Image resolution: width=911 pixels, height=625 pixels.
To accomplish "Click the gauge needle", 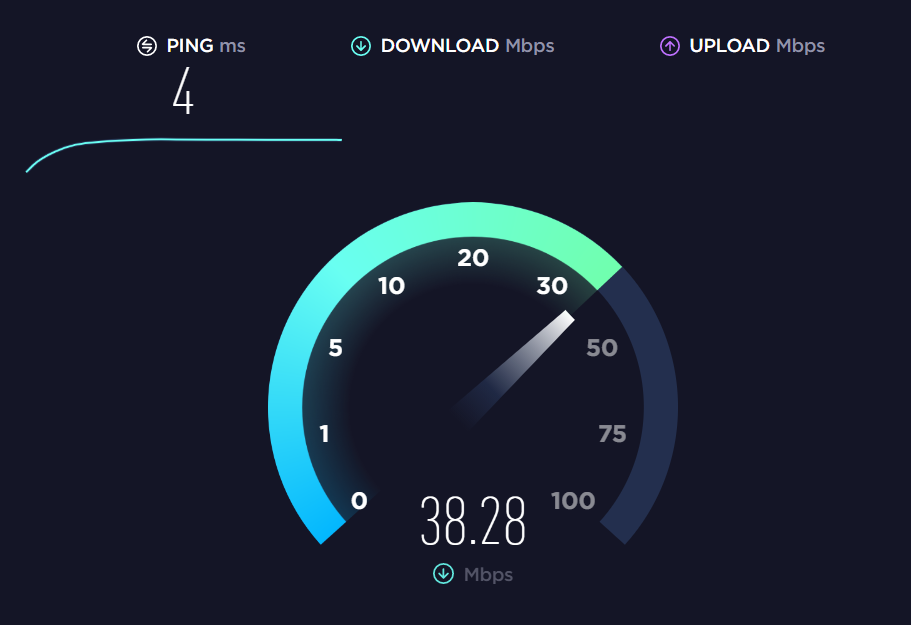I will 514,369.
